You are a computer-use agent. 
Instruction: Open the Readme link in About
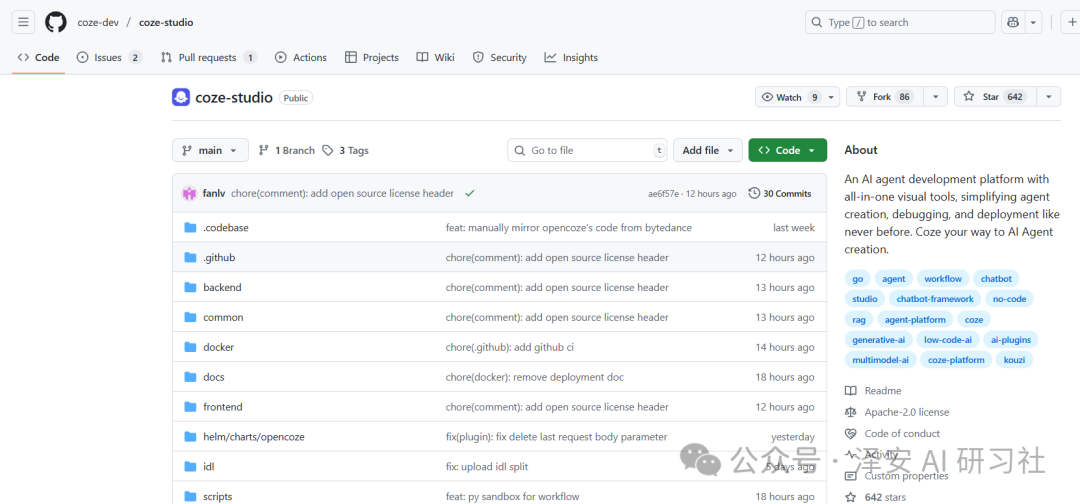point(882,390)
